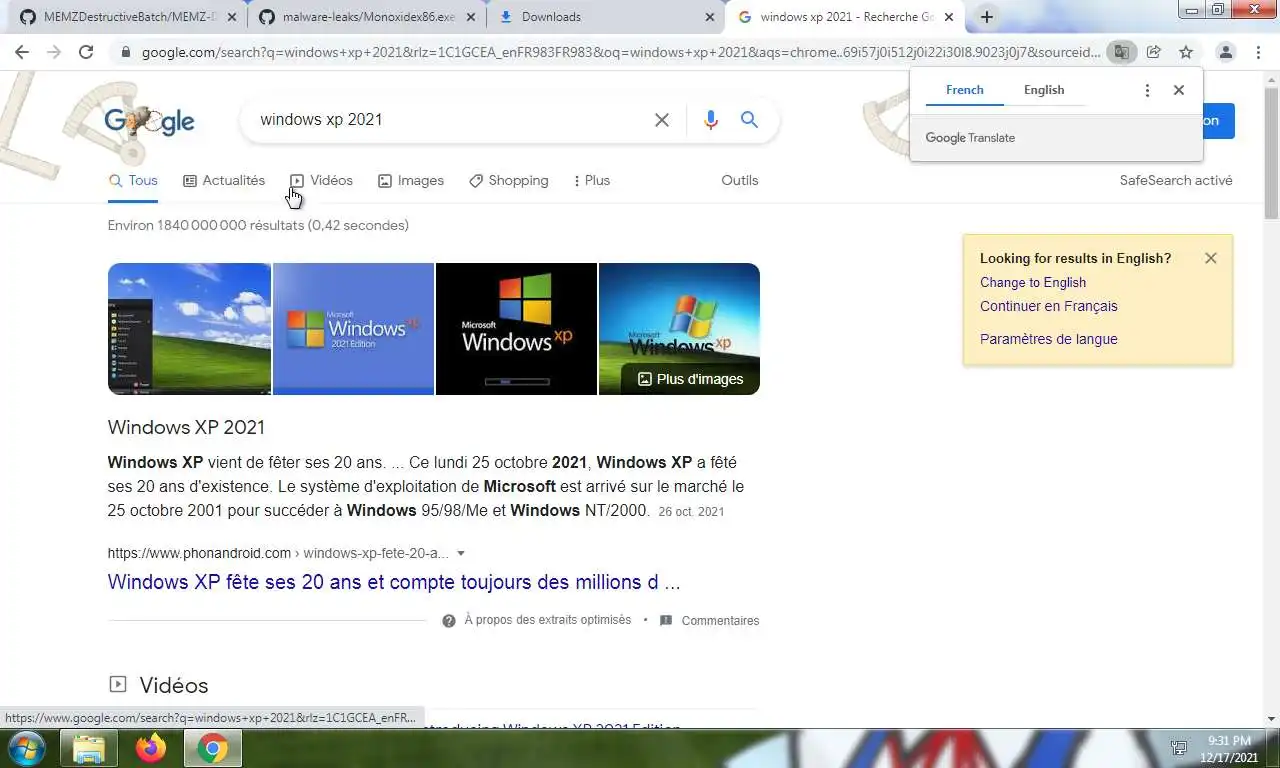Open the black Windows XP boot thumbnail
The width and height of the screenshot is (1280, 768).
pos(516,329)
